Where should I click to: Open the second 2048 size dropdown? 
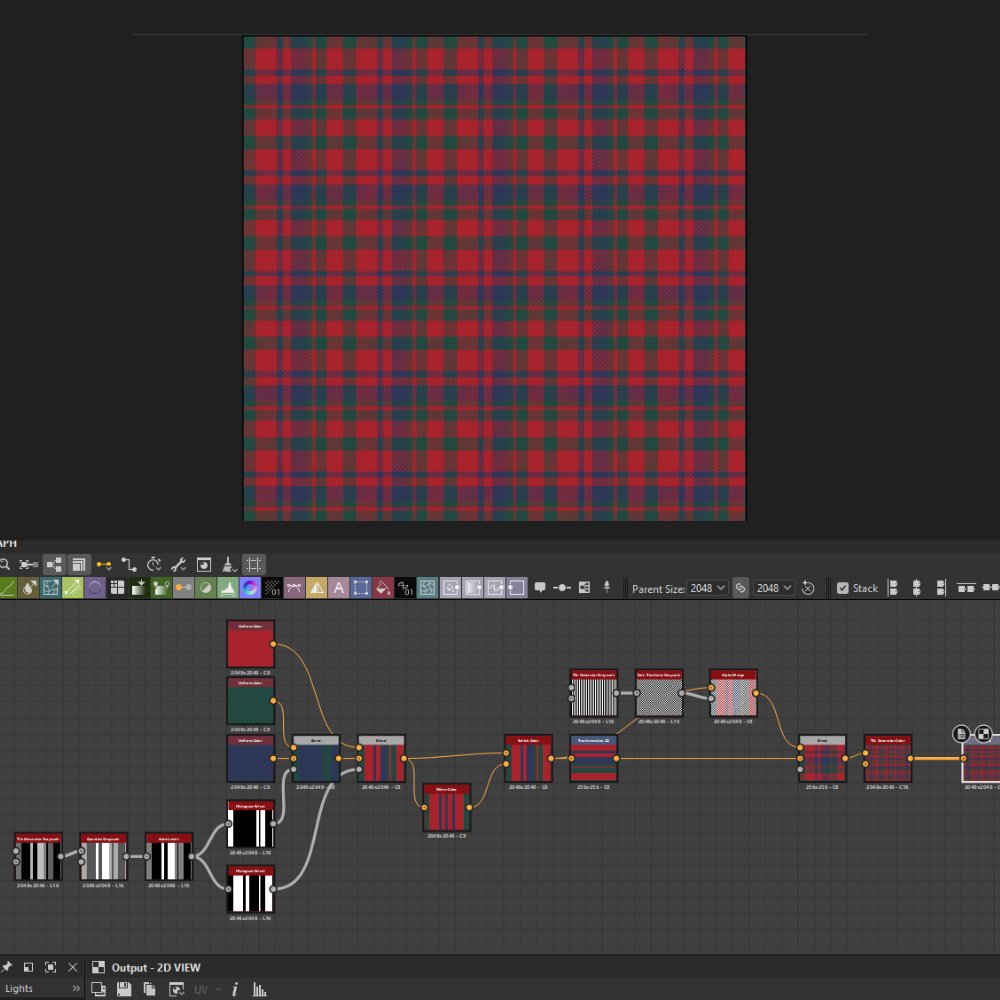click(774, 588)
